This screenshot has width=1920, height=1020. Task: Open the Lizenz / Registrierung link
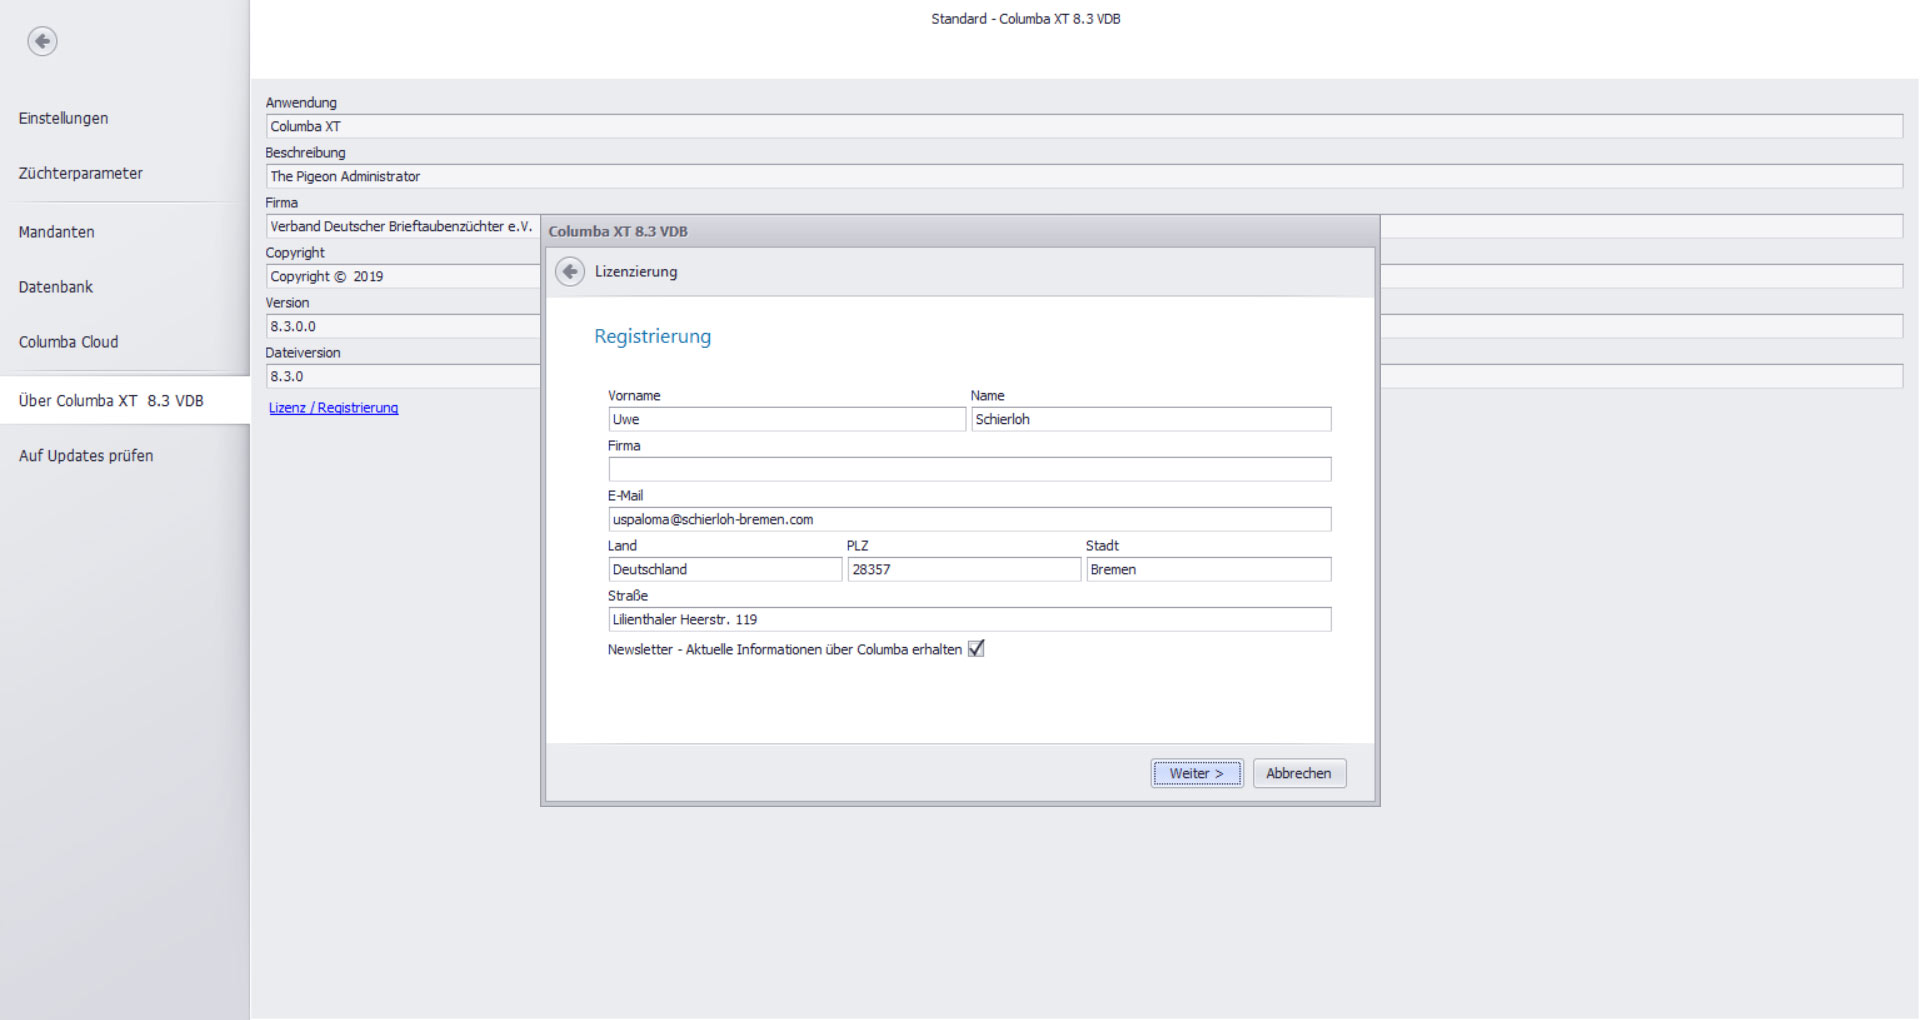(333, 408)
